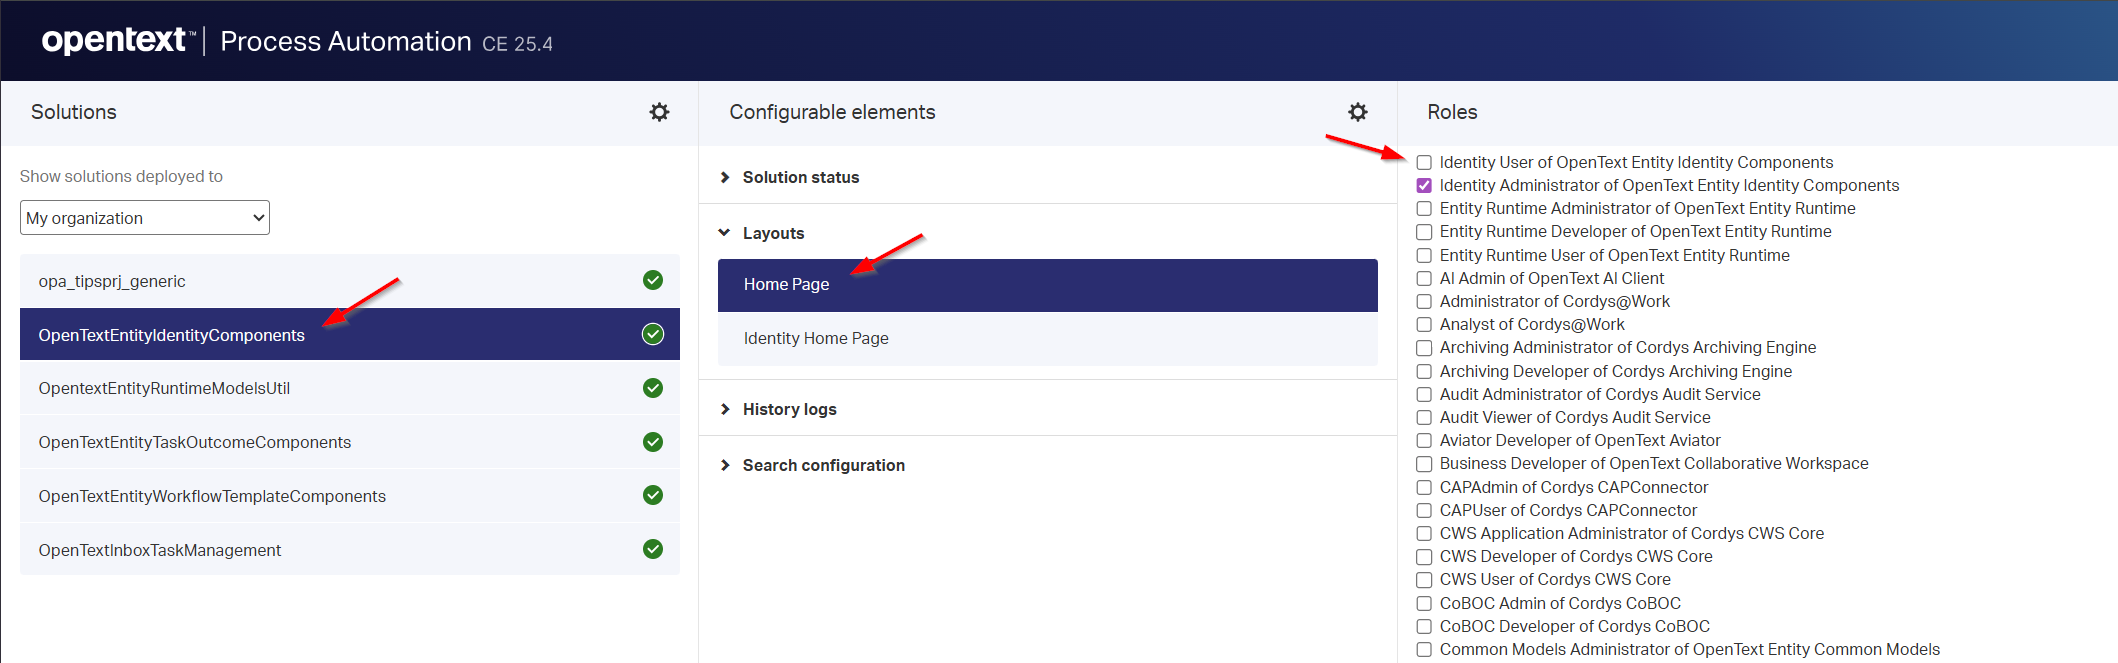
Task: Collapse the Layouts section
Action: pos(772,233)
